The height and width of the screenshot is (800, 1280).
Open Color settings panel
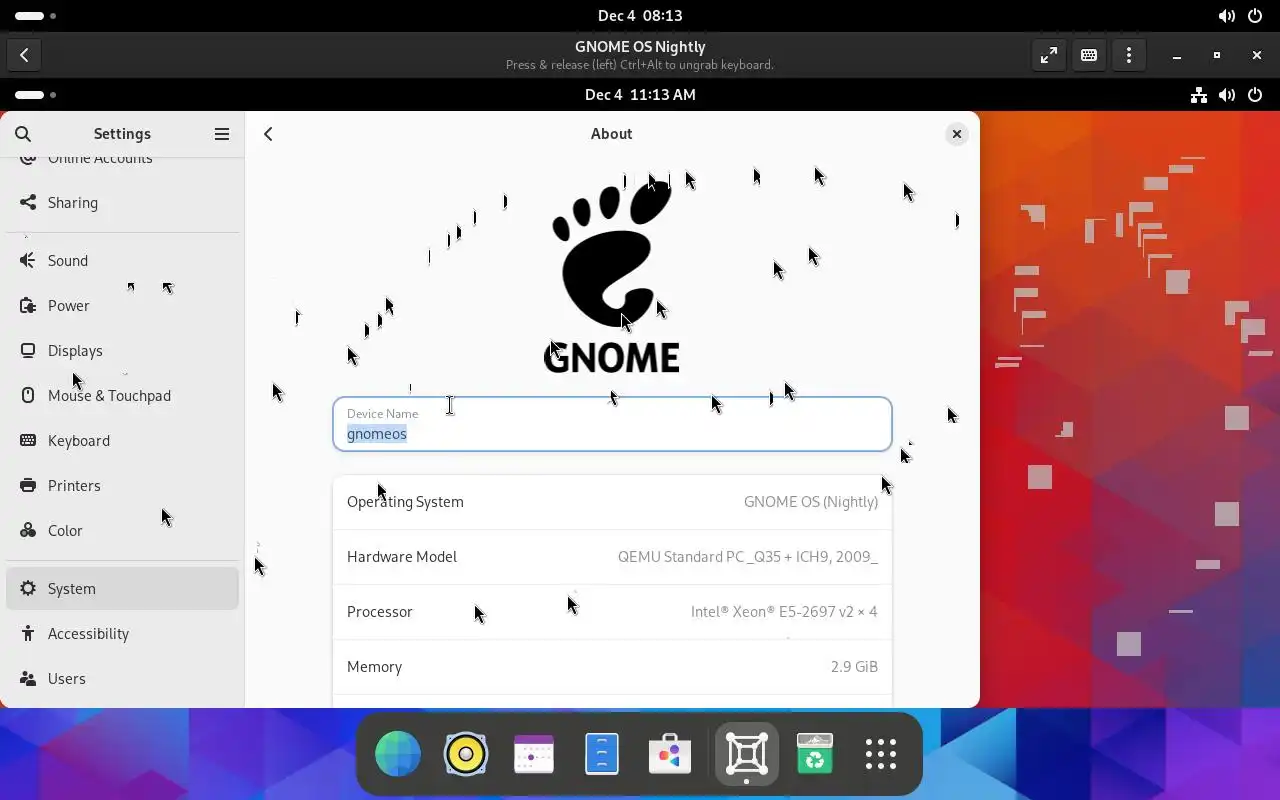(122, 530)
